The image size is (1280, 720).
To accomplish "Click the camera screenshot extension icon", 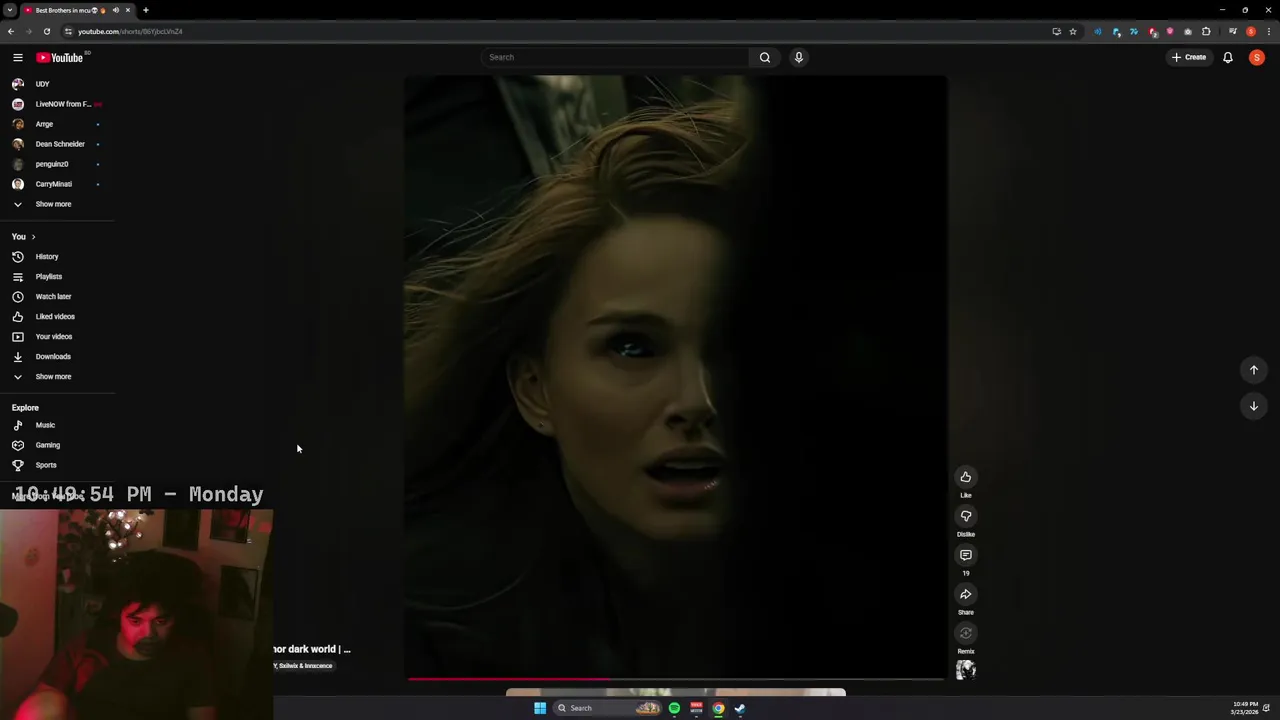I will click(1188, 31).
